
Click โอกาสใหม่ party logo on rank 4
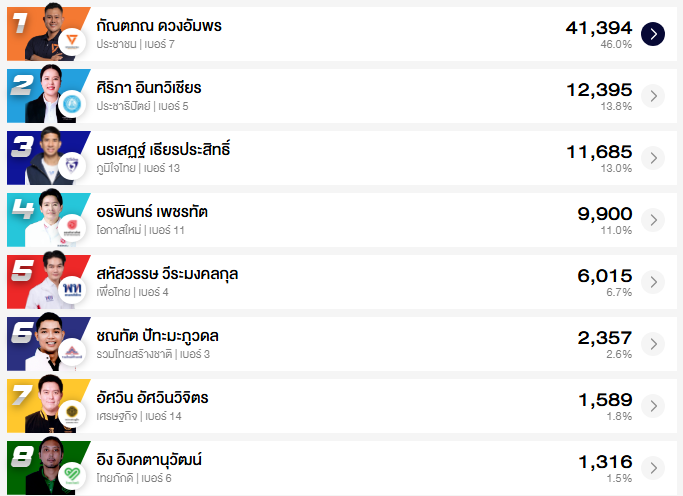pyautogui.click(x=72, y=228)
